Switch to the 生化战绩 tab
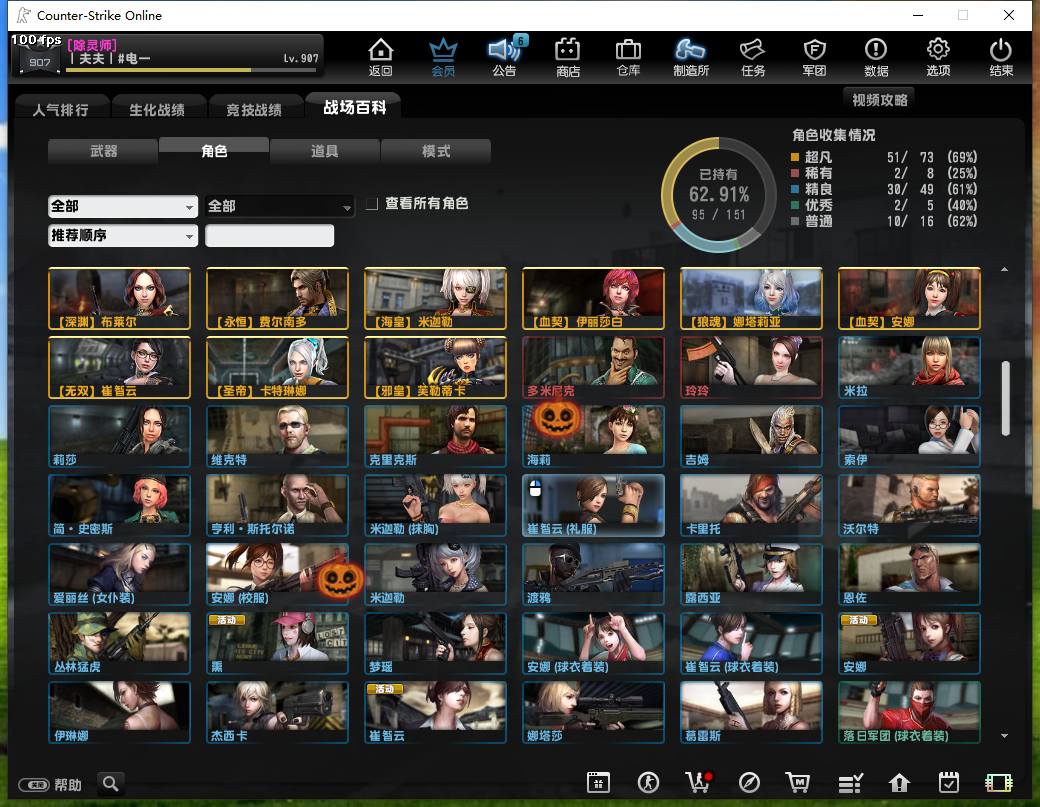 point(157,109)
